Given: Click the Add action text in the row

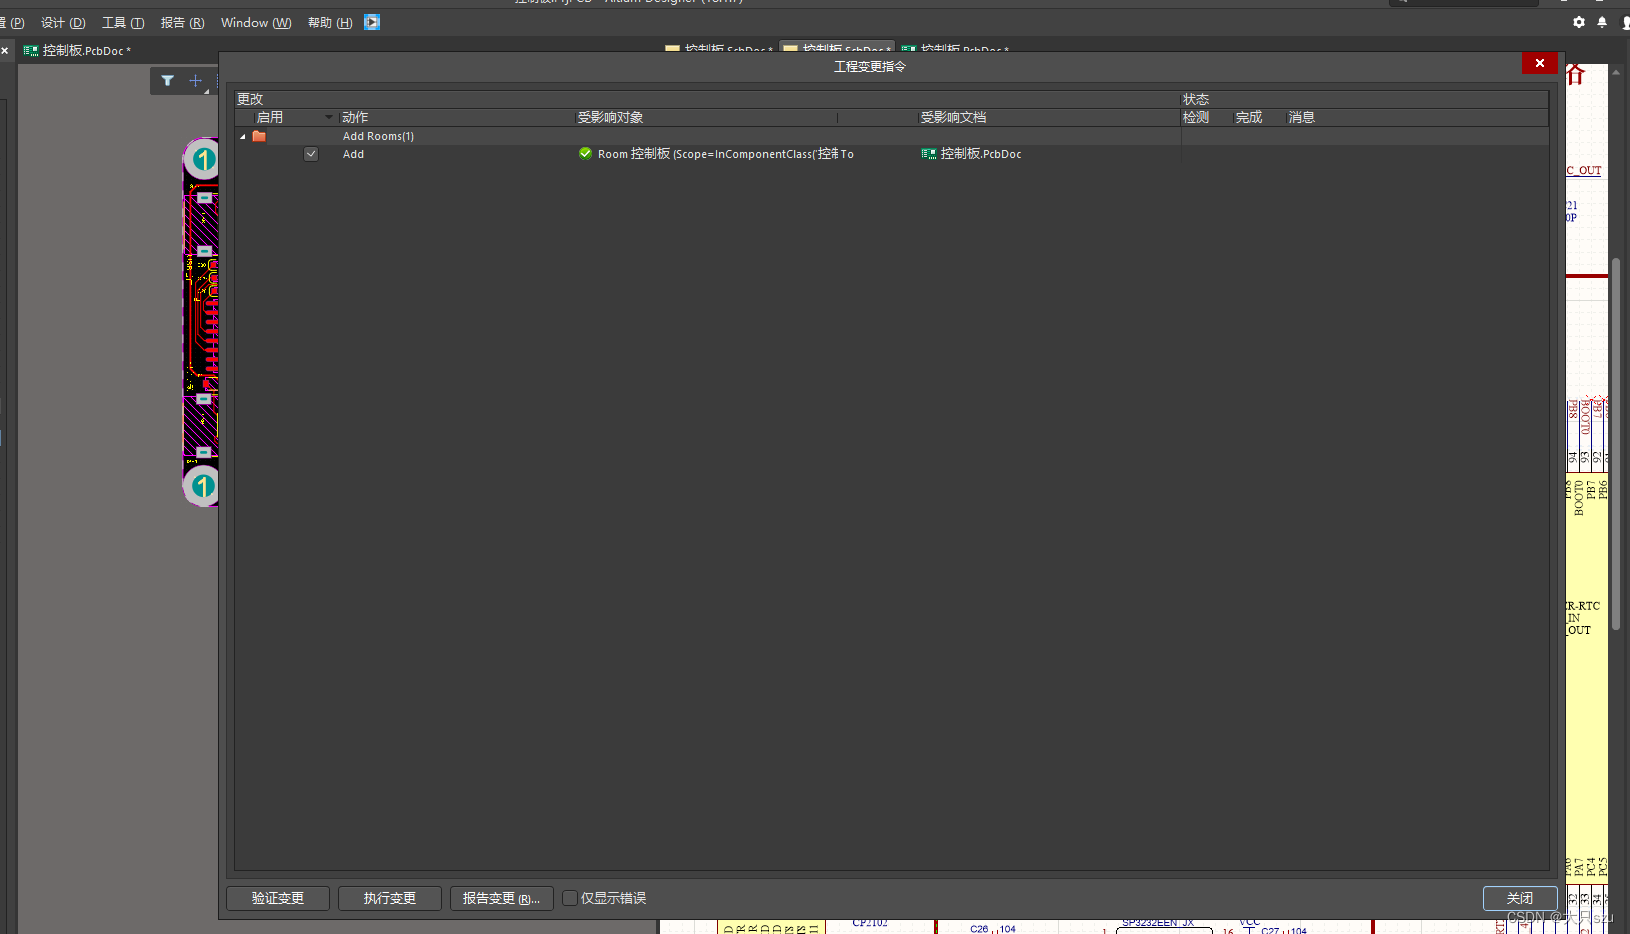Looking at the screenshot, I should coord(353,154).
